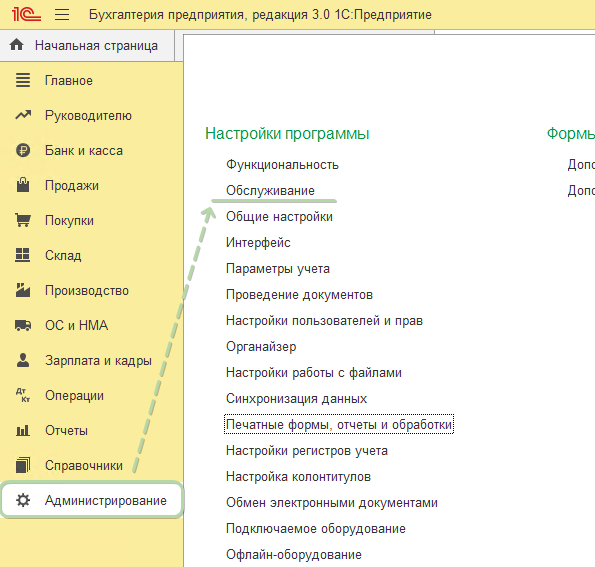Open Проведение документов settings

pyautogui.click(x=299, y=295)
